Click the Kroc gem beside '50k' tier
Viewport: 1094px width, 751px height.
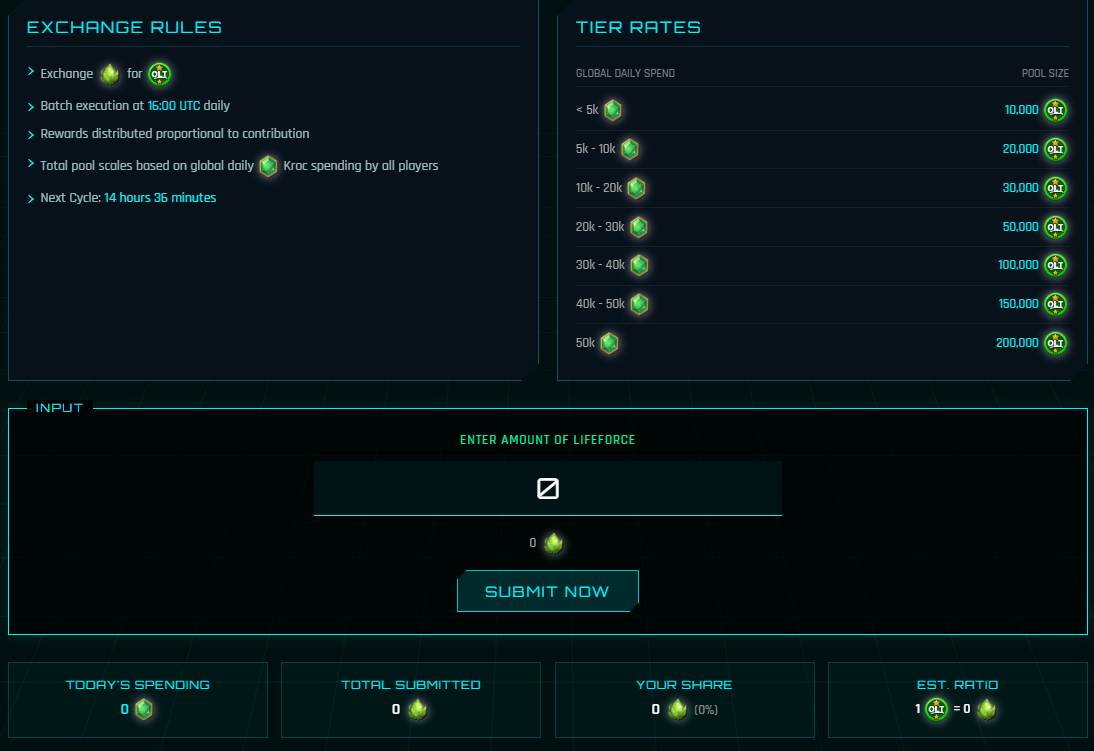609,343
